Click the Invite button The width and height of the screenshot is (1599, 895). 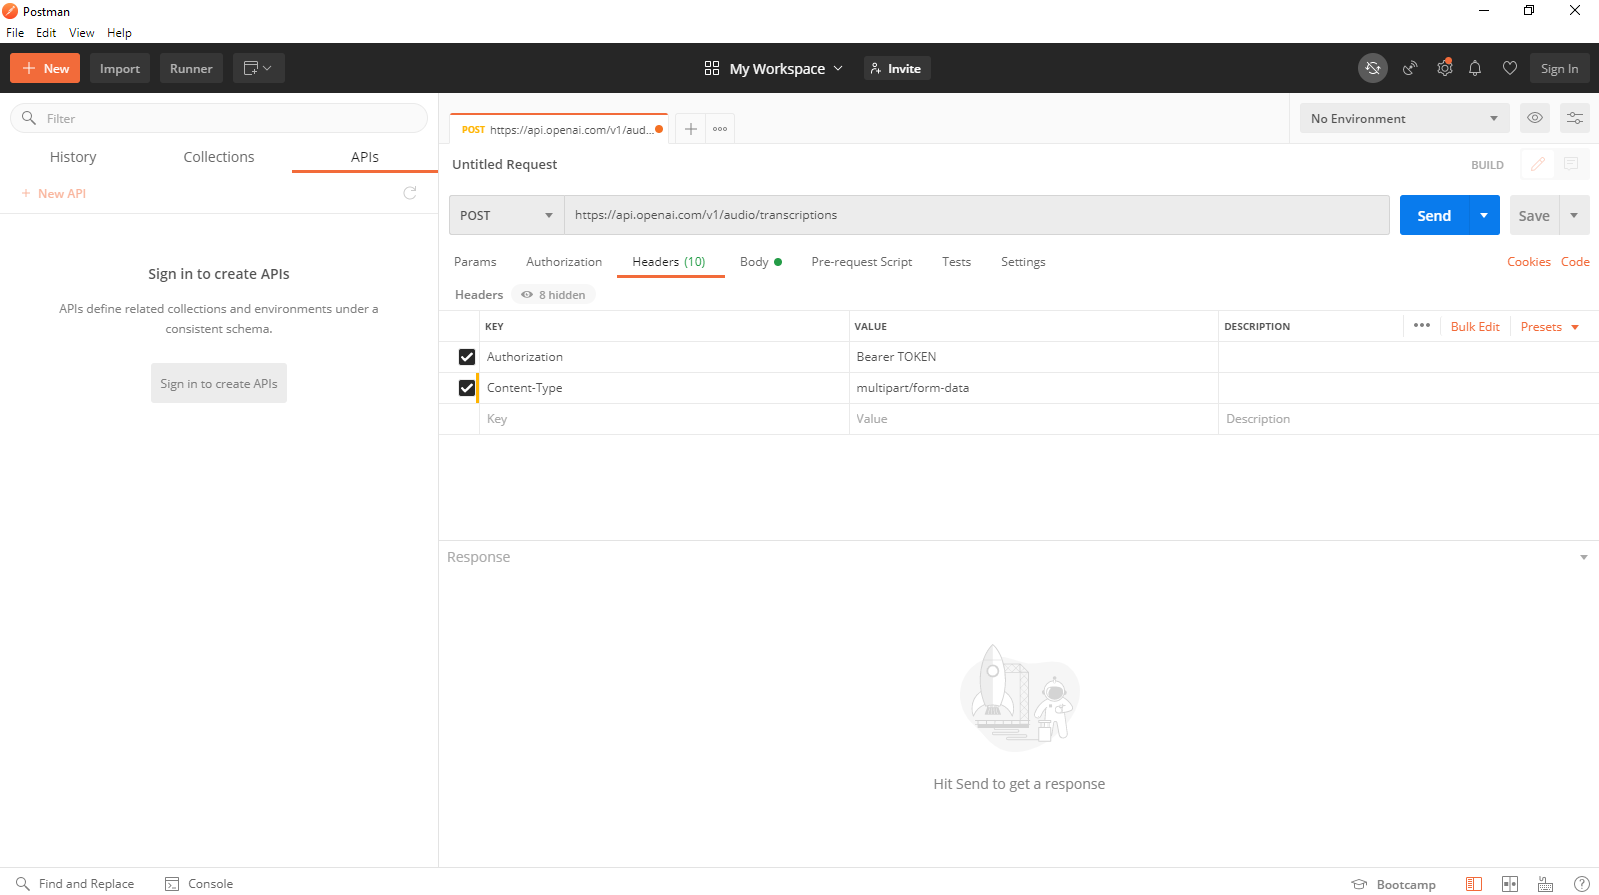(x=897, y=68)
